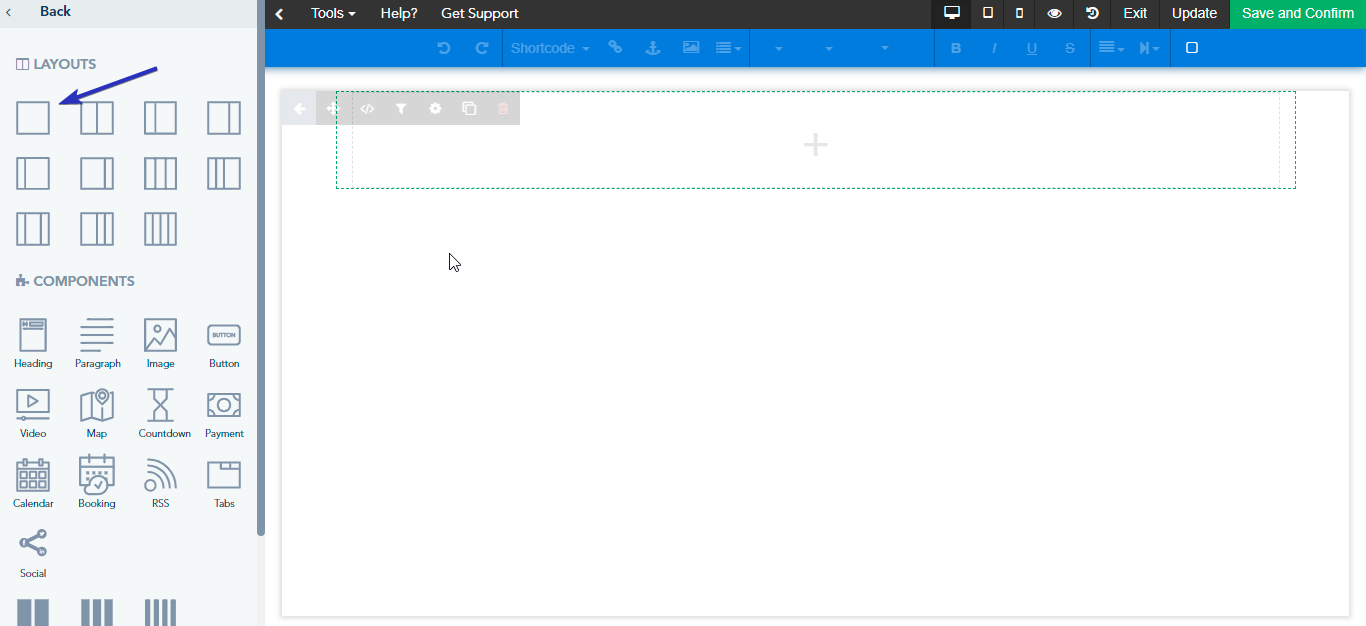The image size is (1366, 626).
Task: Choose the four equal columns layout
Action: pos(161,229)
